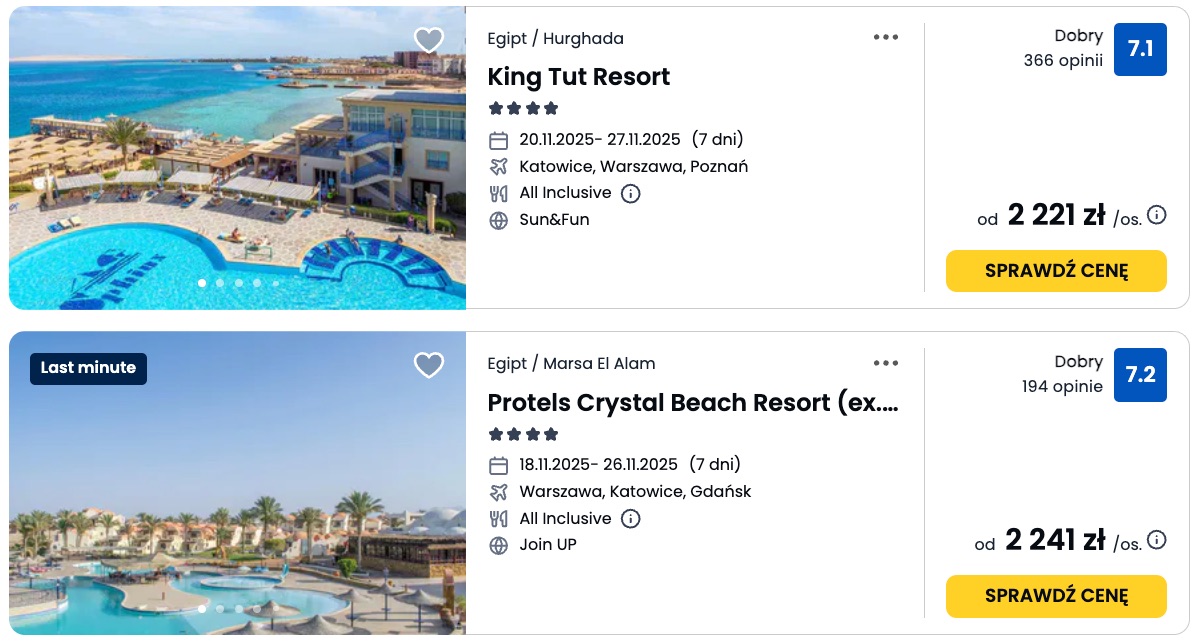Click the globe icon next to Sun&Fun operator

497,218
